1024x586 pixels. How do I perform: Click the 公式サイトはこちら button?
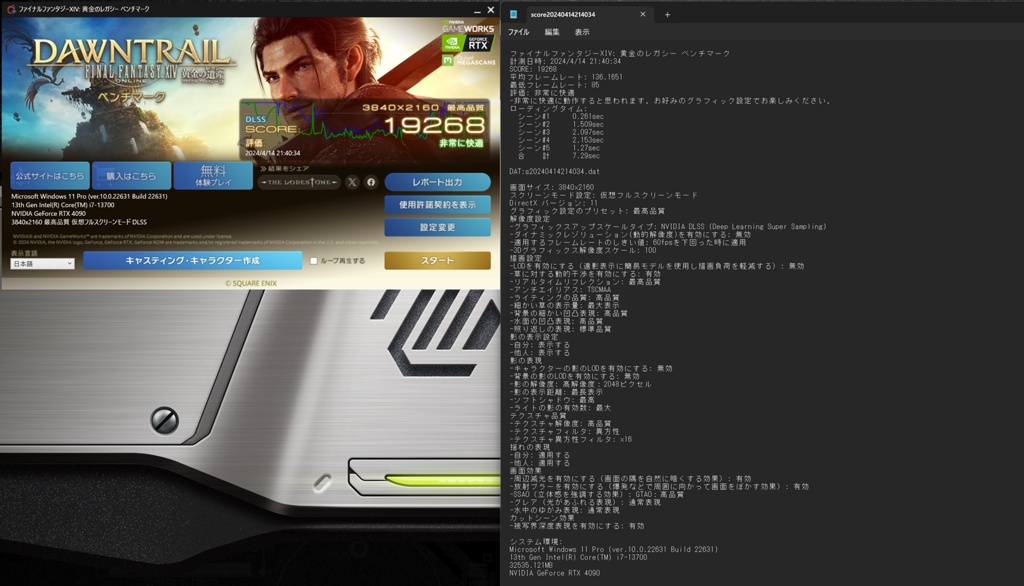click(x=50, y=176)
